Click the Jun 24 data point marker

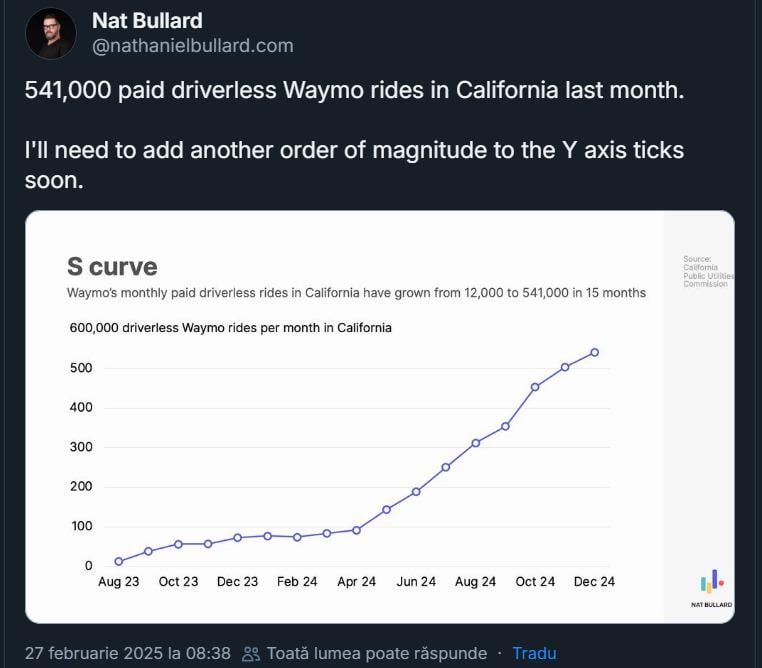416,492
